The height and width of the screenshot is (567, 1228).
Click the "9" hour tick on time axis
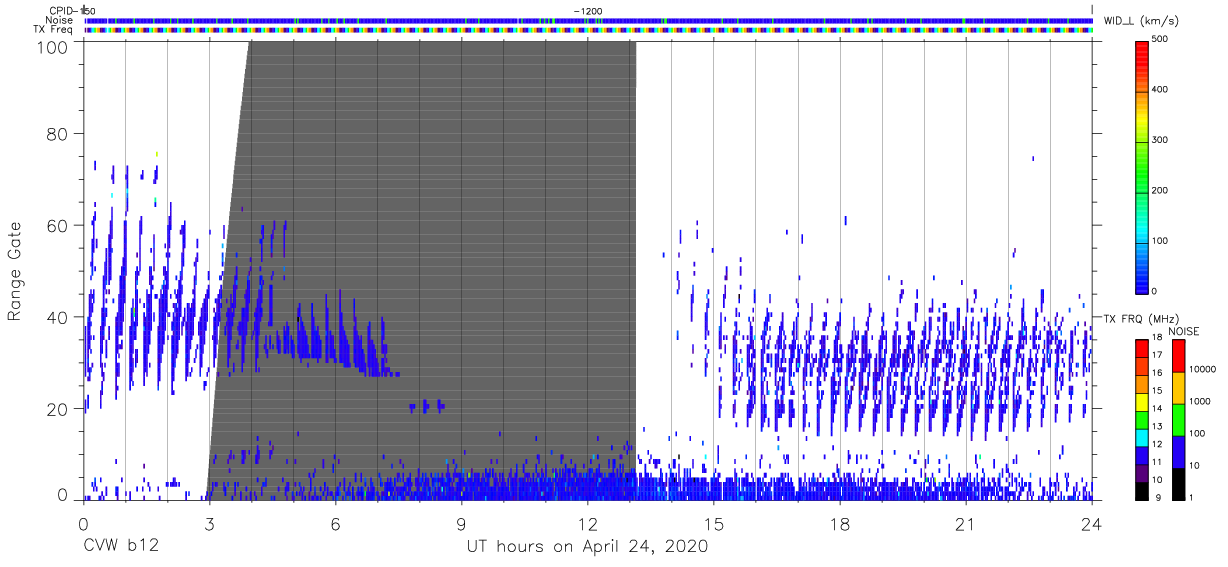461,524
